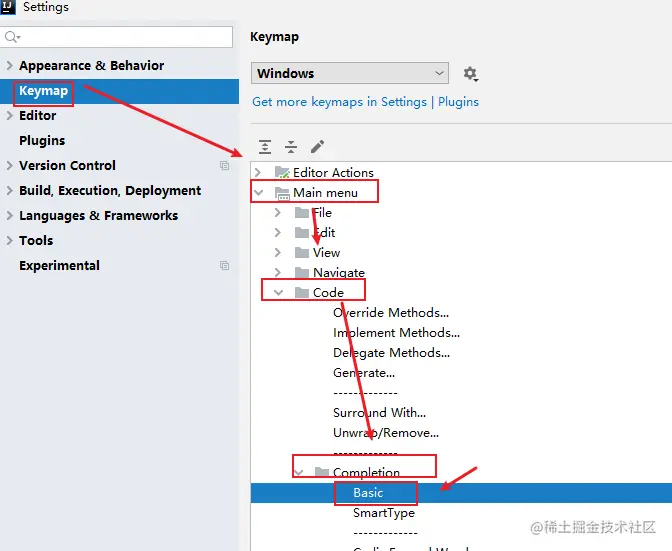
Task: Click the Main menu folder icon
Action: [282, 193]
